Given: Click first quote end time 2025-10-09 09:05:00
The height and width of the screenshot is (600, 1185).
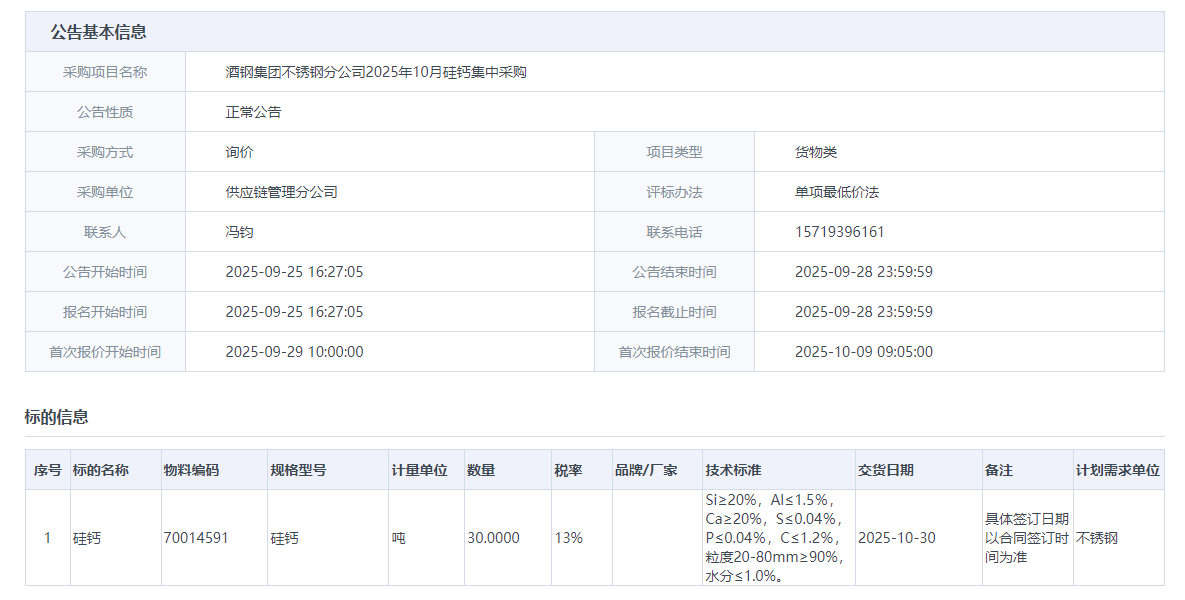Looking at the screenshot, I should point(863,352).
